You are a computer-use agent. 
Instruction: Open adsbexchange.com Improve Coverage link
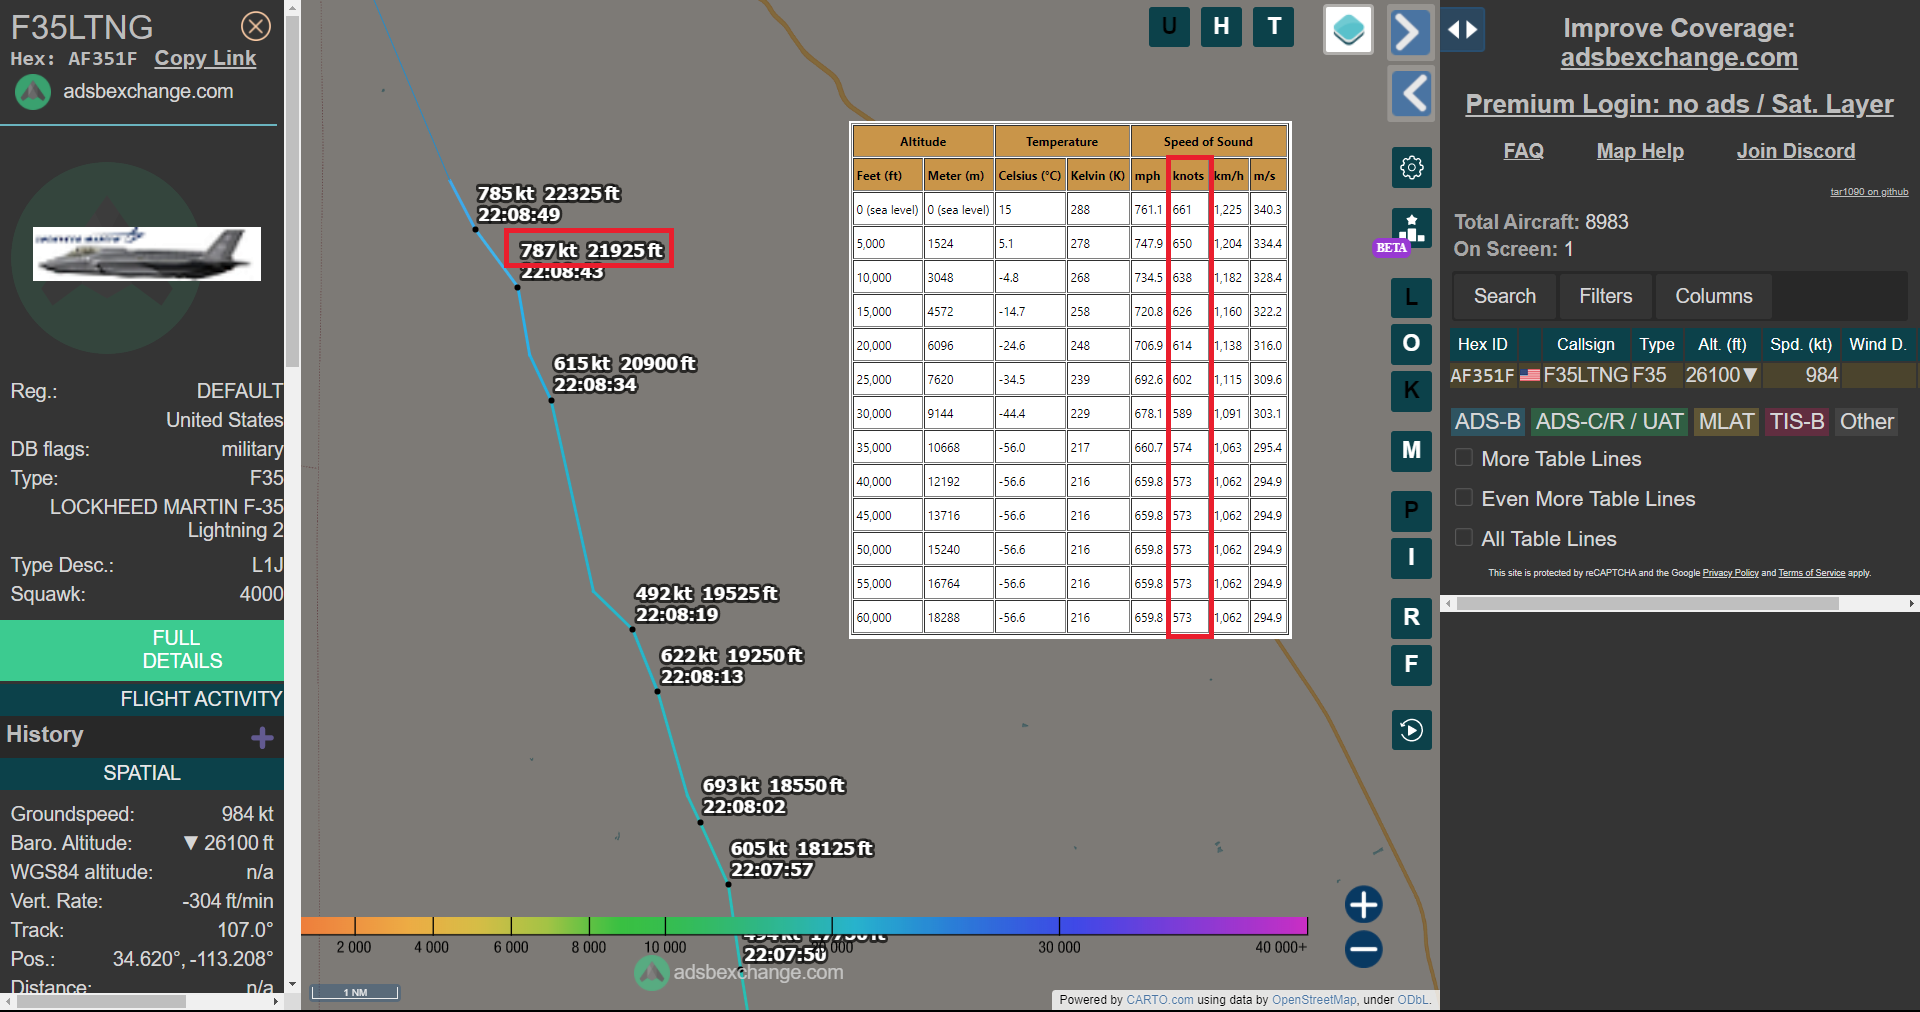pos(1679,58)
